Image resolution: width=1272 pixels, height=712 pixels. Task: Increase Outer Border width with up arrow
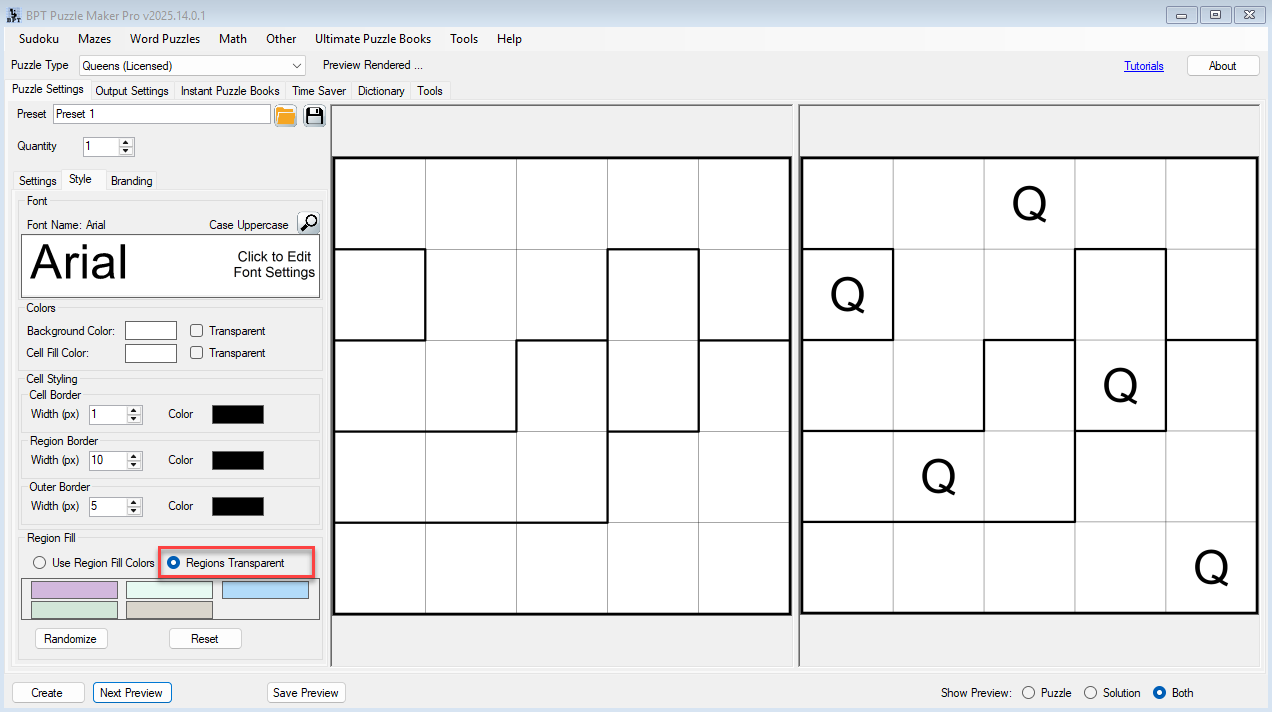[x=134, y=502]
